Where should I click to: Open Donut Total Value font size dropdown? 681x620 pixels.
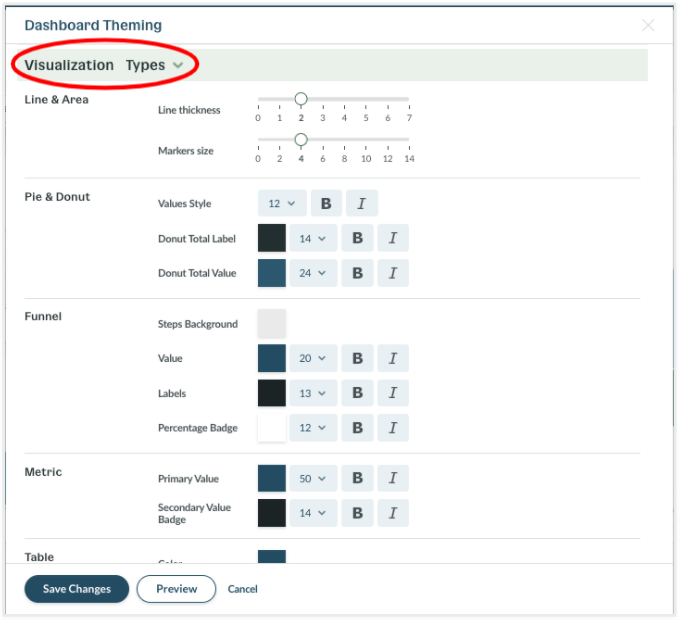pos(313,273)
